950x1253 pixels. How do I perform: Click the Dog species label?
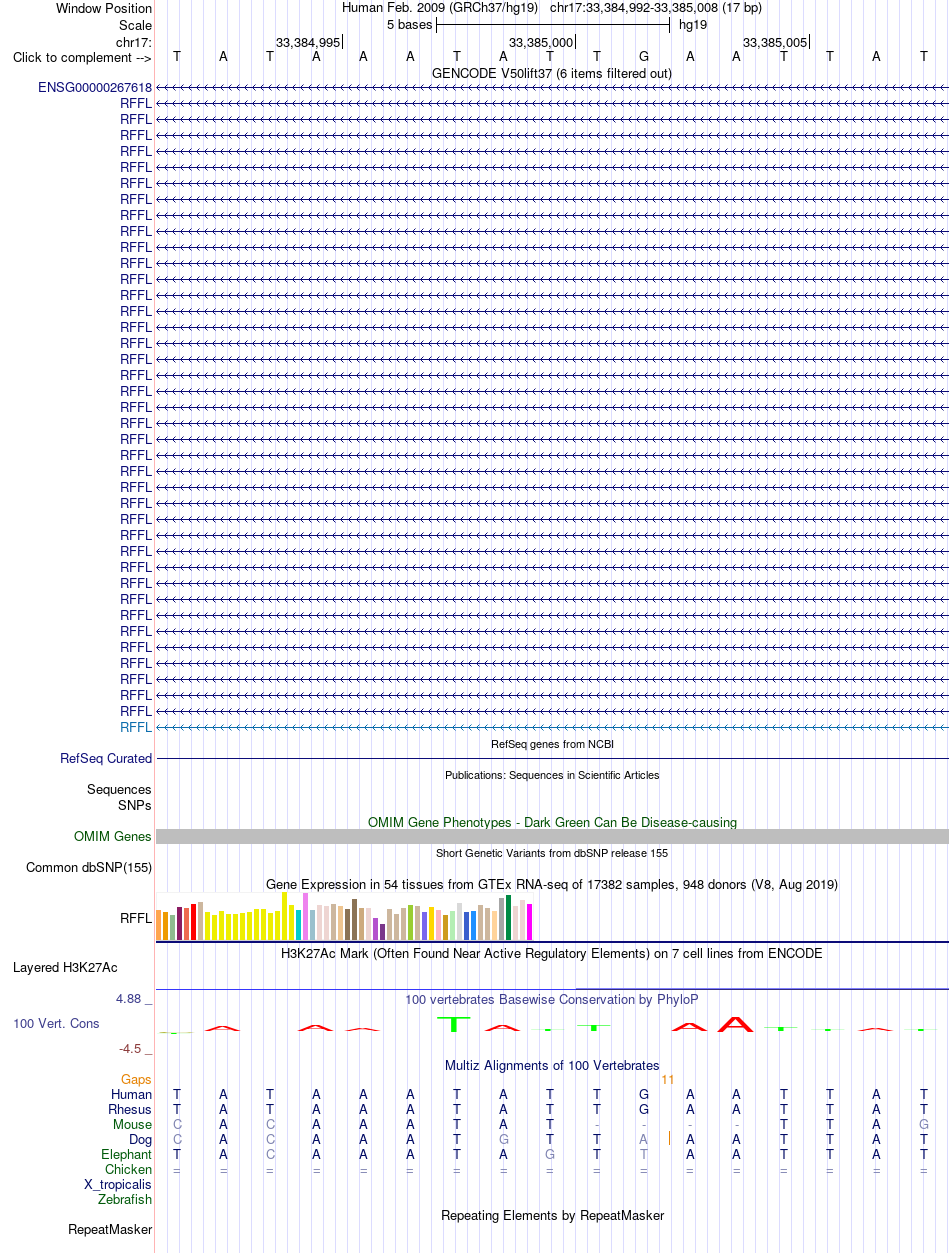pos(140,1139)
